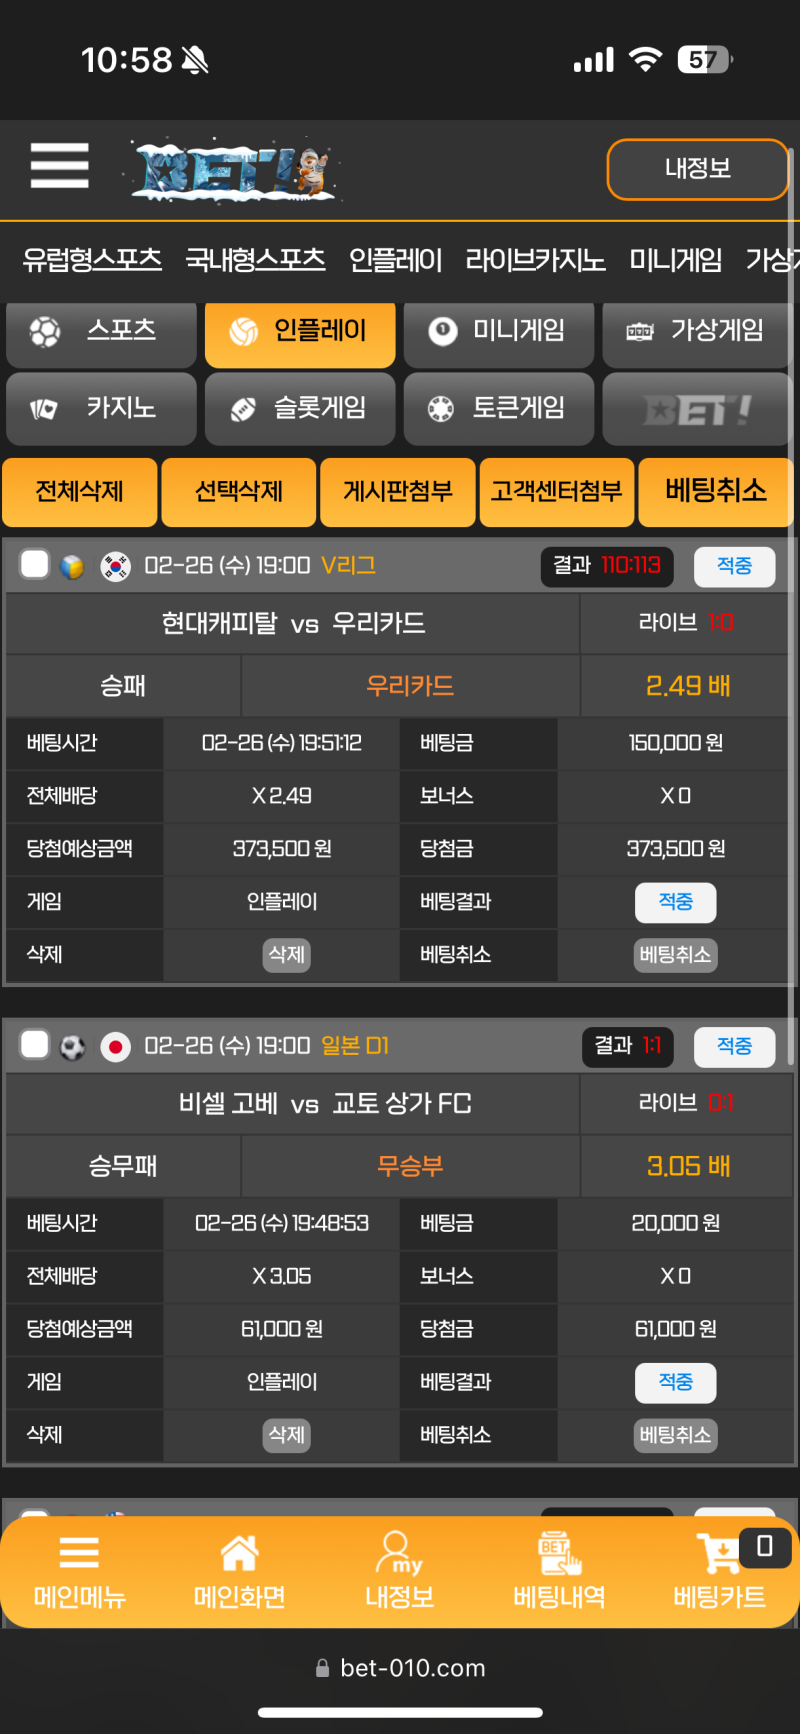
Task: Check the 비셀 고베 vs 교토 상가 checkbox
Action: [x=35, y=1044]
